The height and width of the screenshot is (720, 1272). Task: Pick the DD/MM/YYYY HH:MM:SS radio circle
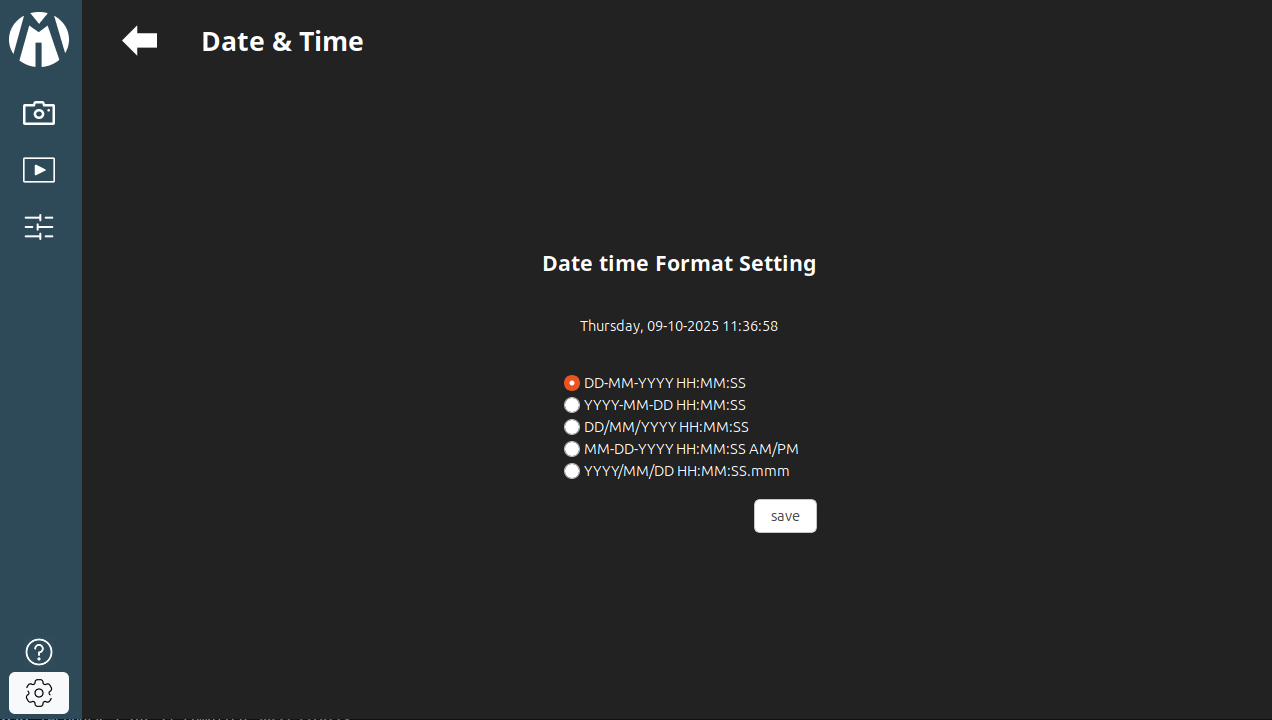(572, 427)
